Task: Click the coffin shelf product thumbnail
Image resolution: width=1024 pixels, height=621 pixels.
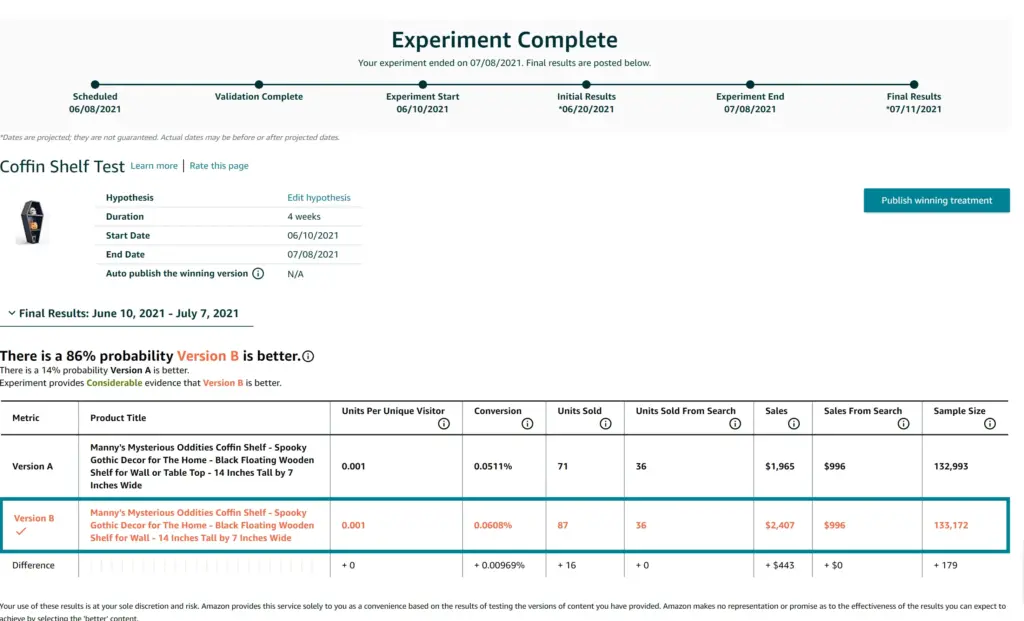Action: point(32,221)
